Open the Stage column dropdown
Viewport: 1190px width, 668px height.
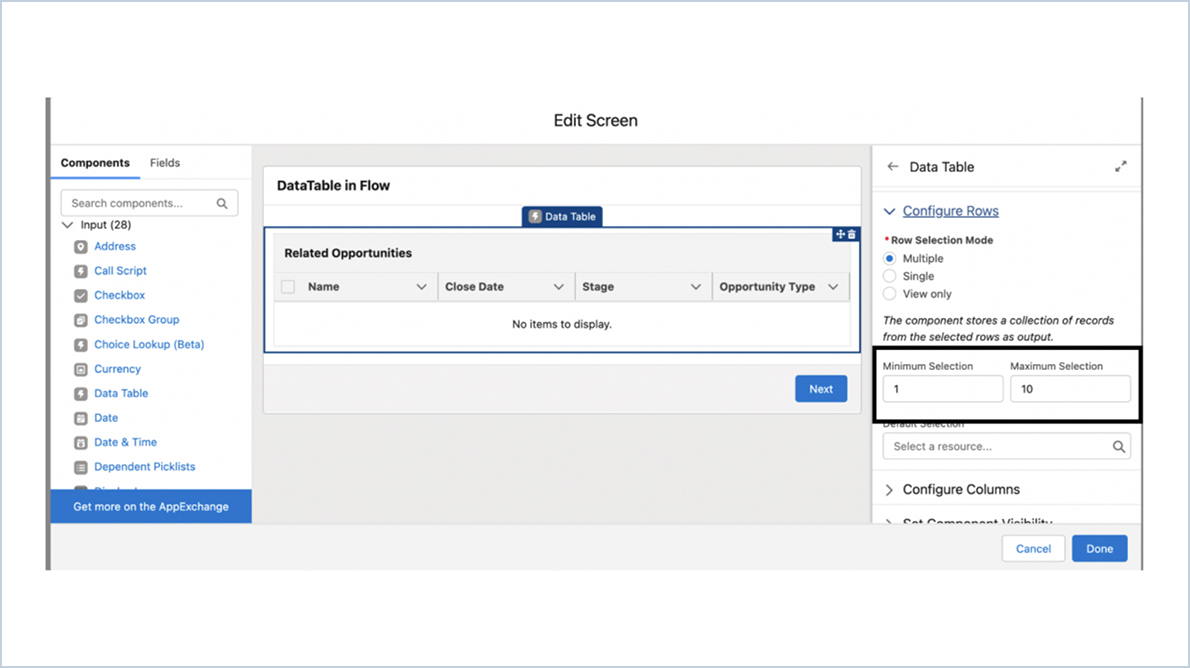(698, 287)
